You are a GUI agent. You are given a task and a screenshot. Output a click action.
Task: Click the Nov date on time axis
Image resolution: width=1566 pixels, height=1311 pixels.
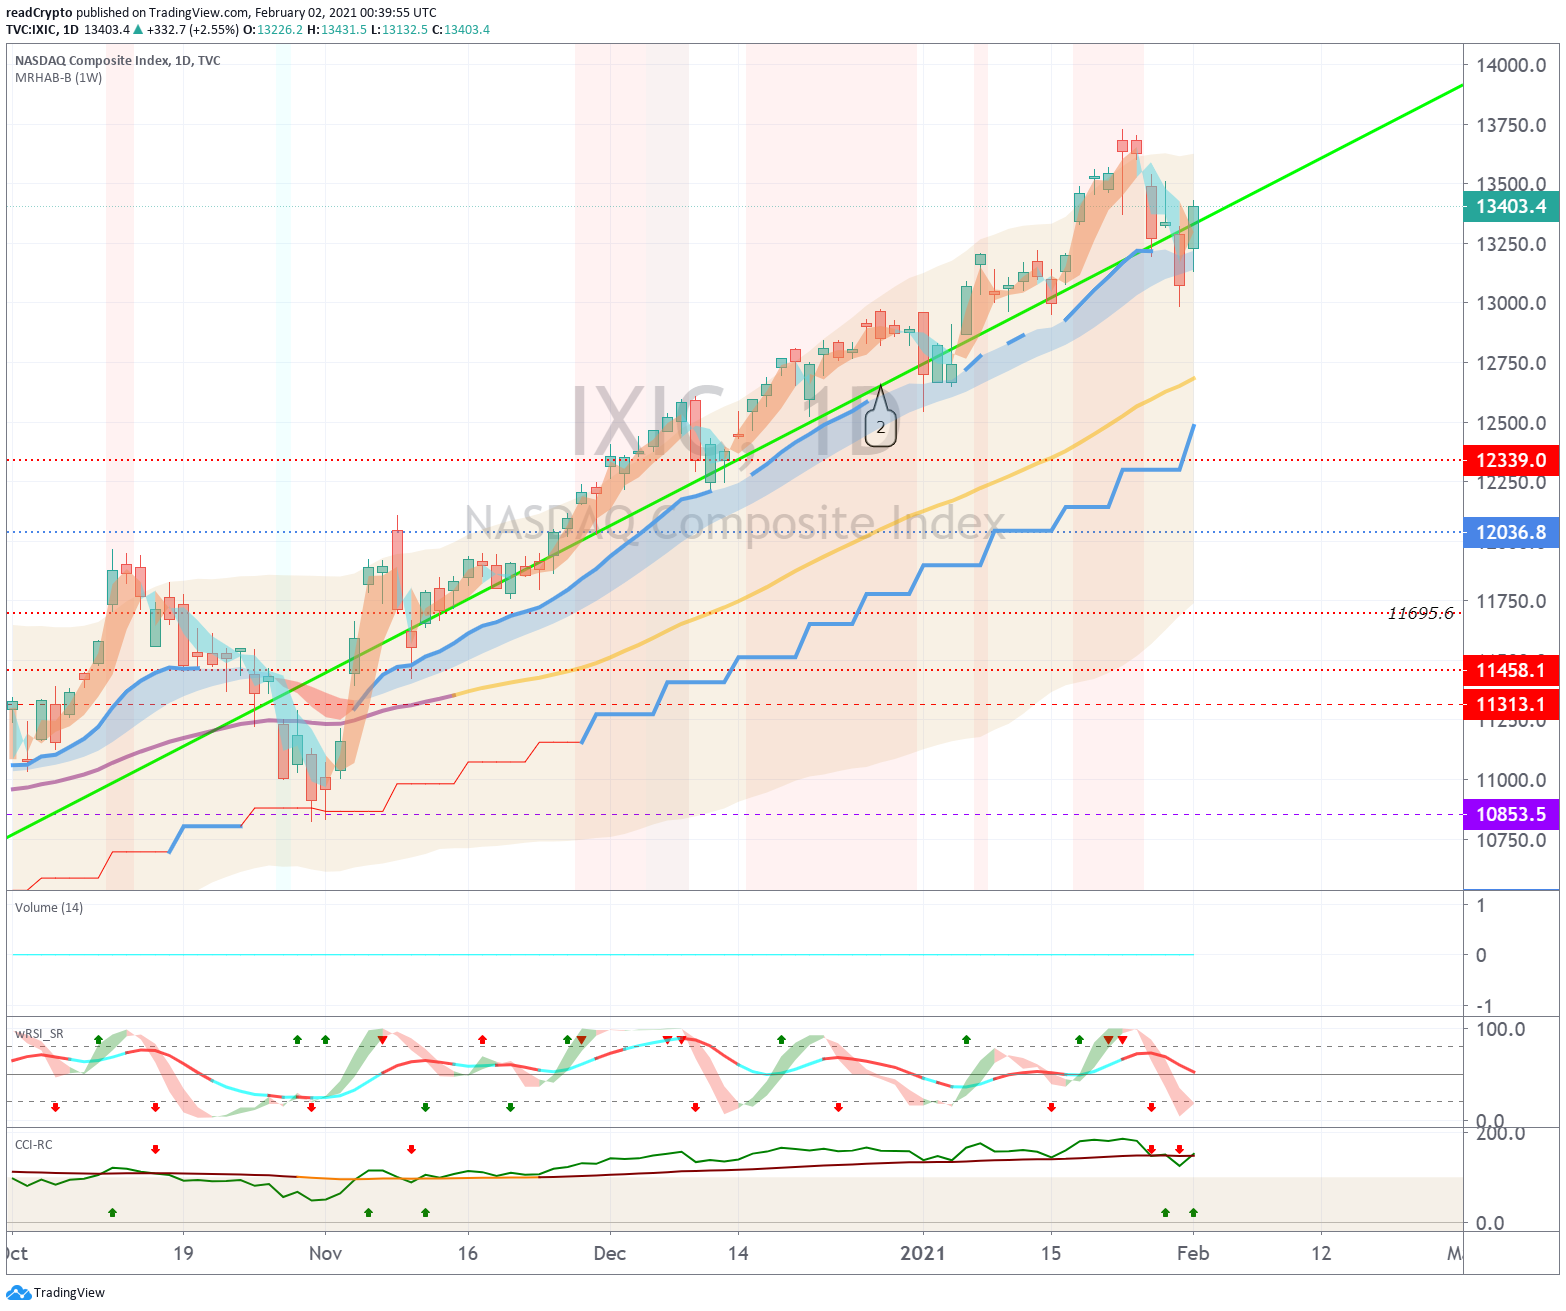pyautogui.click(x=325, y=1254)
